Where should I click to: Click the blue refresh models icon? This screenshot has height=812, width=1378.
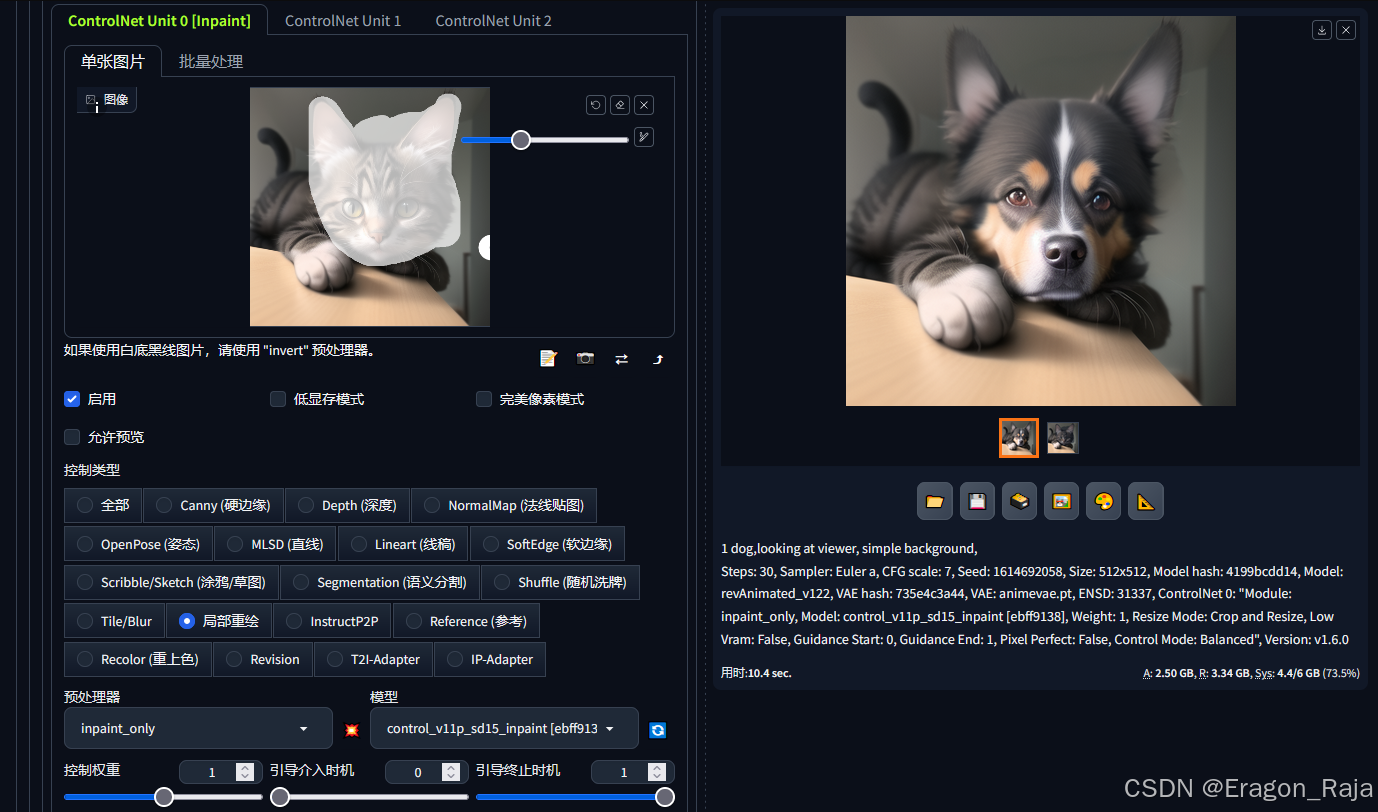657,730
